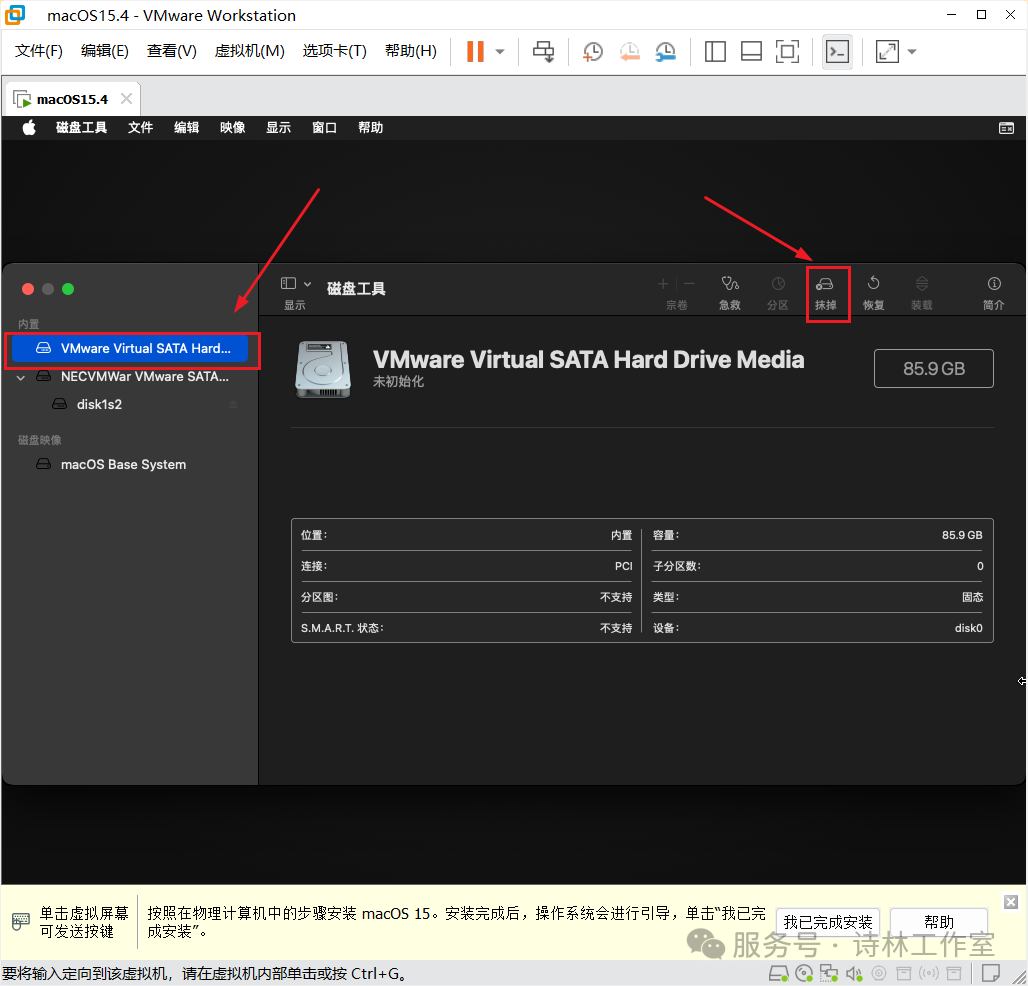Screen dimensions: 1028x986
Task: Click the 固态 type value
Action: pyautogui.click(x=972, y=597)
